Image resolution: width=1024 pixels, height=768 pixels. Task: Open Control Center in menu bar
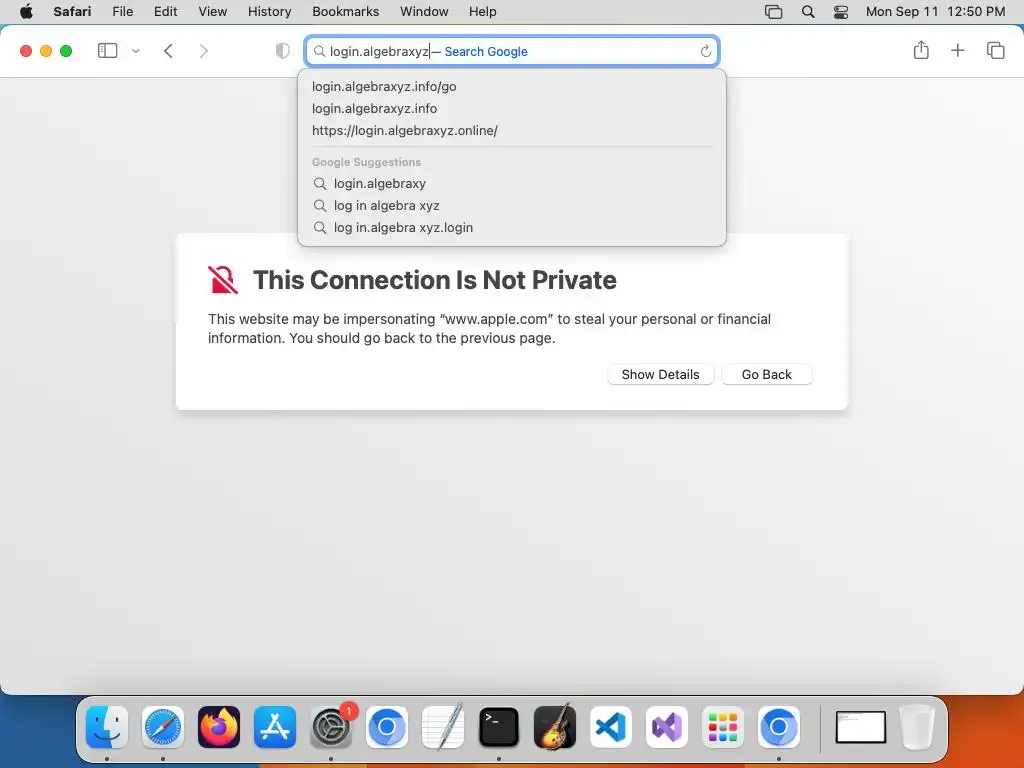[841, 12]
